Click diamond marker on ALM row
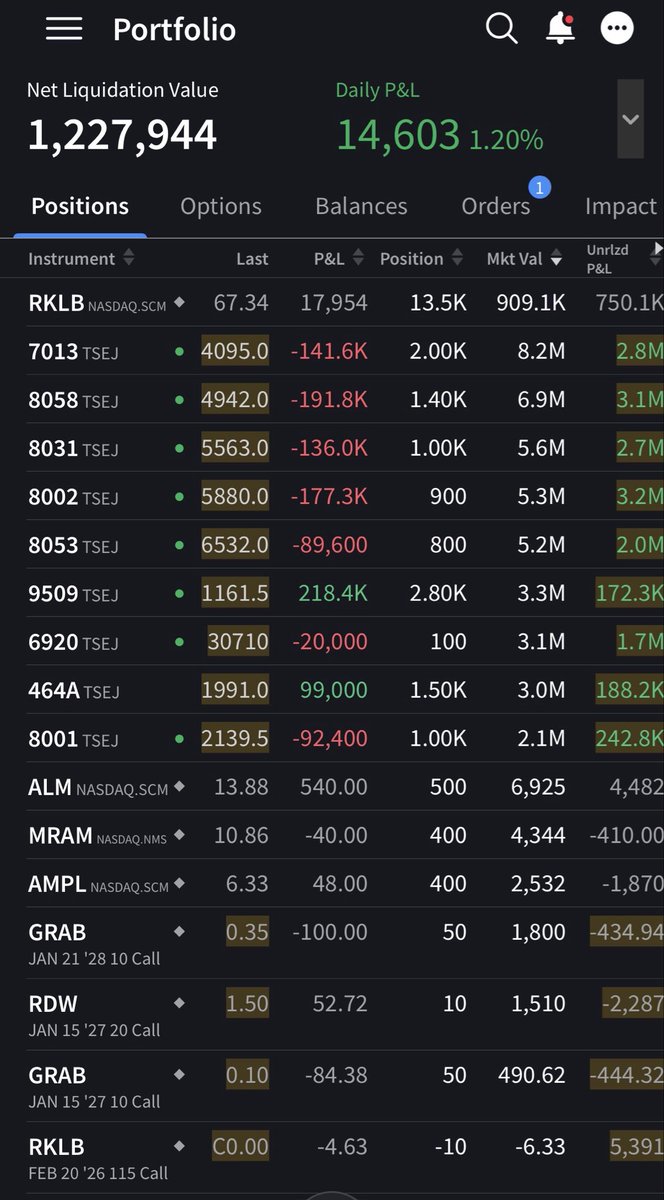Viewport: 664px width, 1200px height. pos(179,787)
